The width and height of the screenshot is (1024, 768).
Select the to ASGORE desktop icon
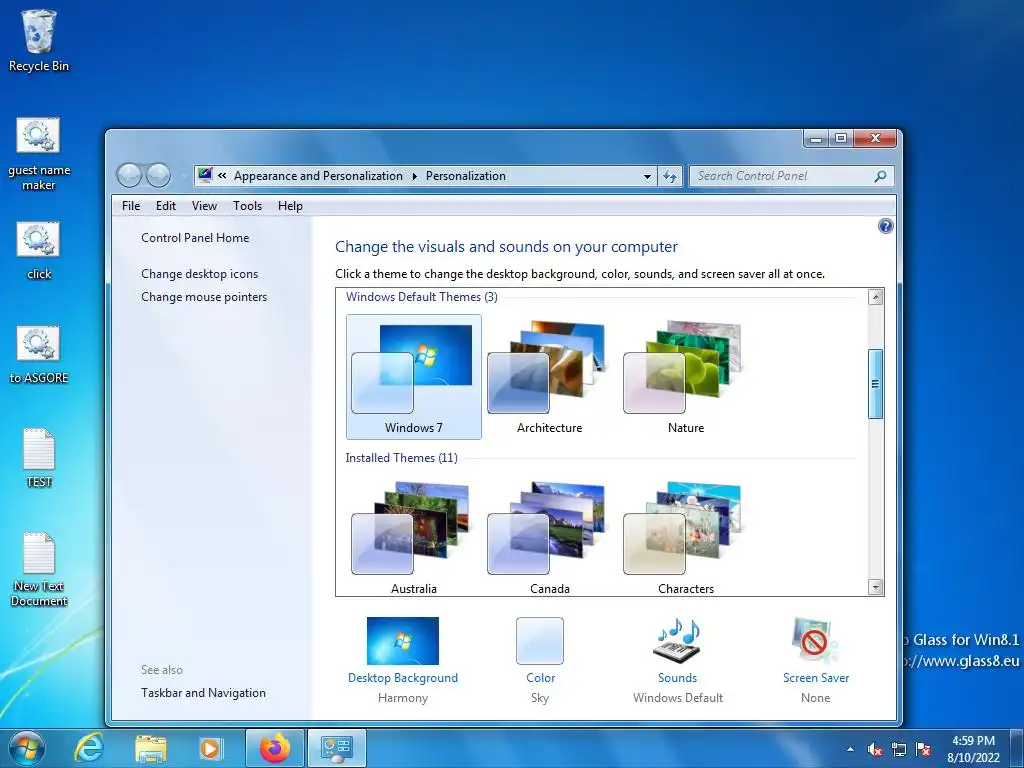[x=39, y=355]
